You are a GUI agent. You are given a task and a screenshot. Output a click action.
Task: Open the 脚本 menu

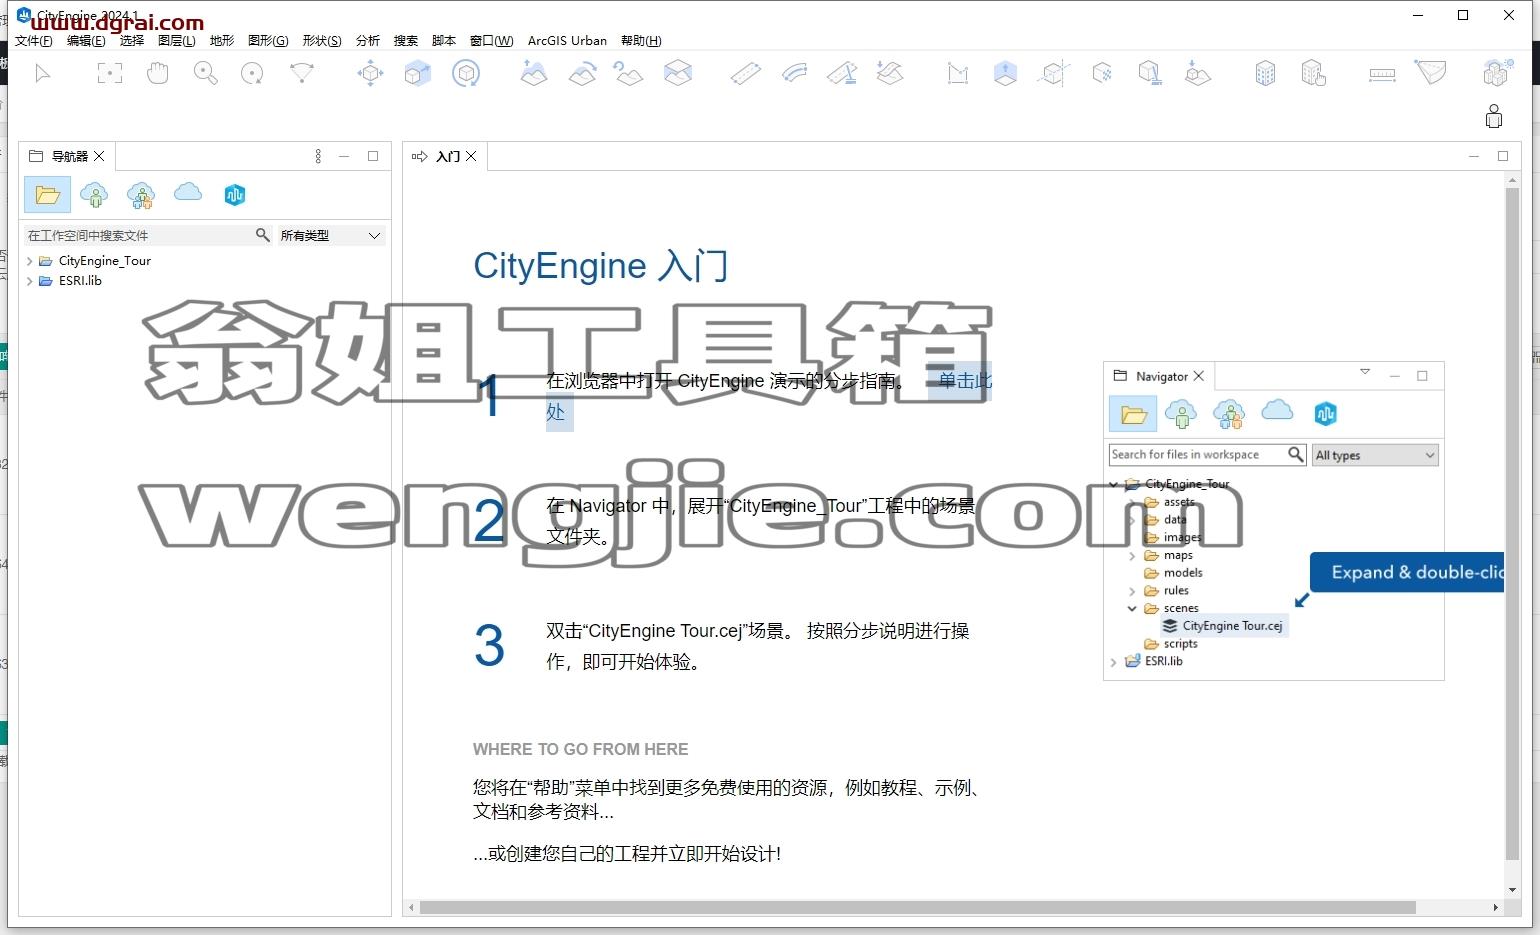(444, 41)
